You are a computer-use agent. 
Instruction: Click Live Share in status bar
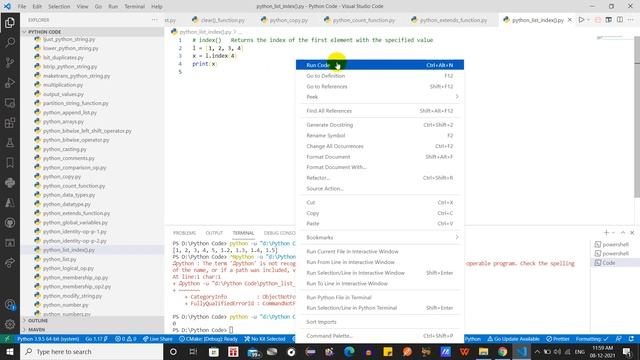pyautogui.click(x=158, y=339)
